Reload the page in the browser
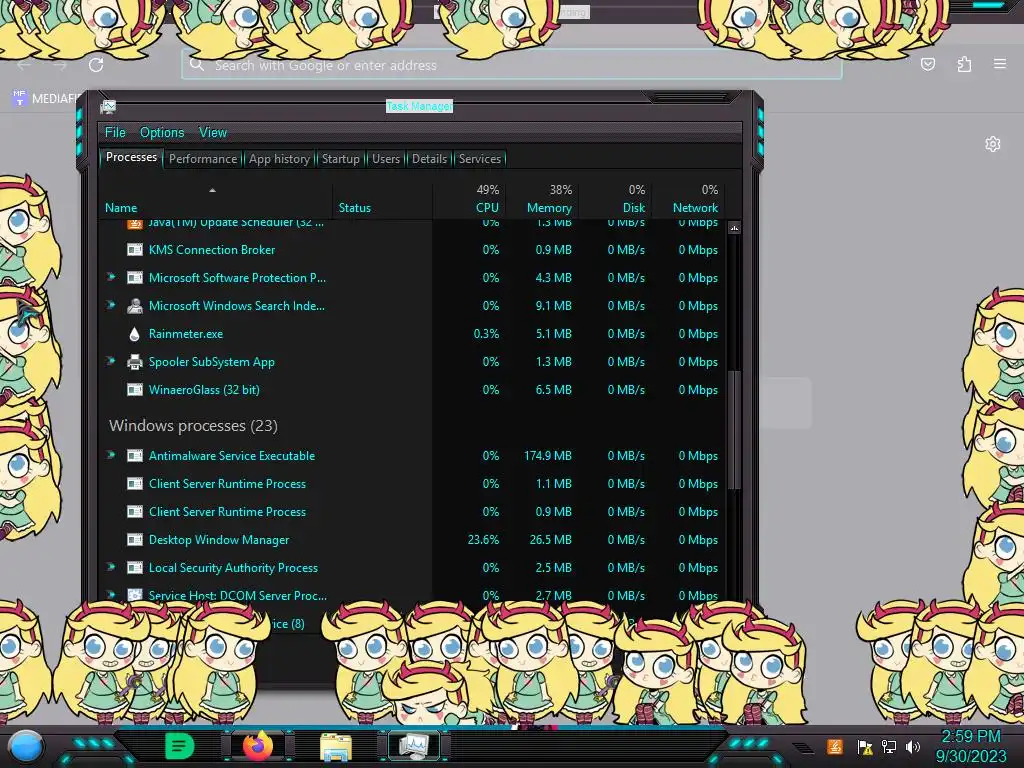1024x768 pixels. 96,65
